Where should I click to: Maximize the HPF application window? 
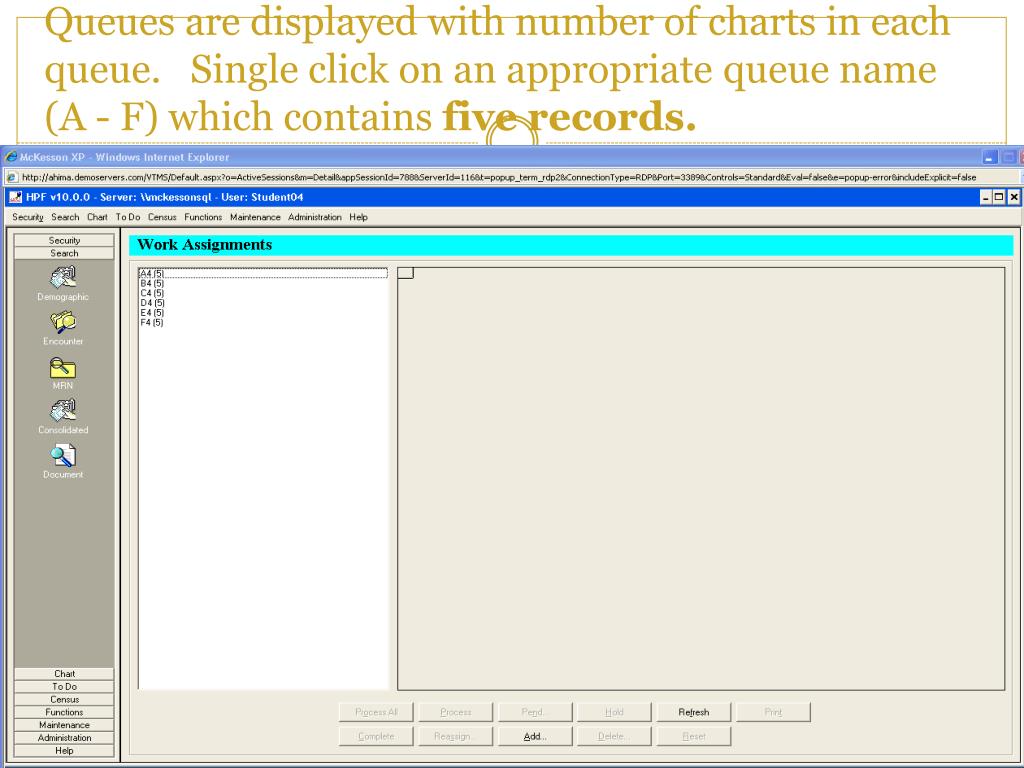coord(999,197)
